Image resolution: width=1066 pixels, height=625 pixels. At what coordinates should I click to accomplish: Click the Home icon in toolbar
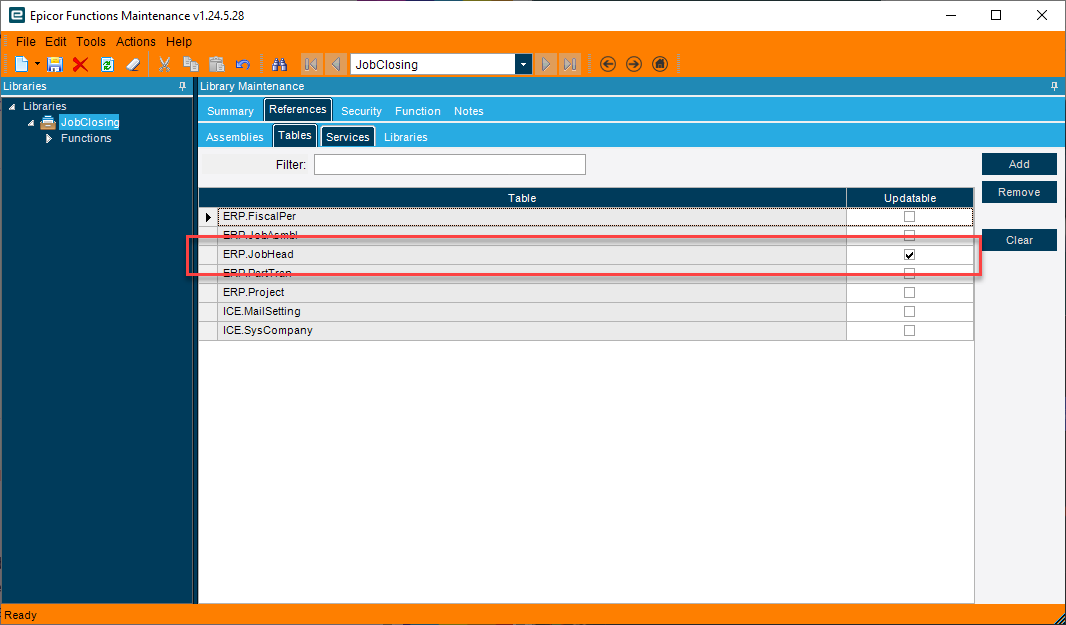click(x=659, y=64)
